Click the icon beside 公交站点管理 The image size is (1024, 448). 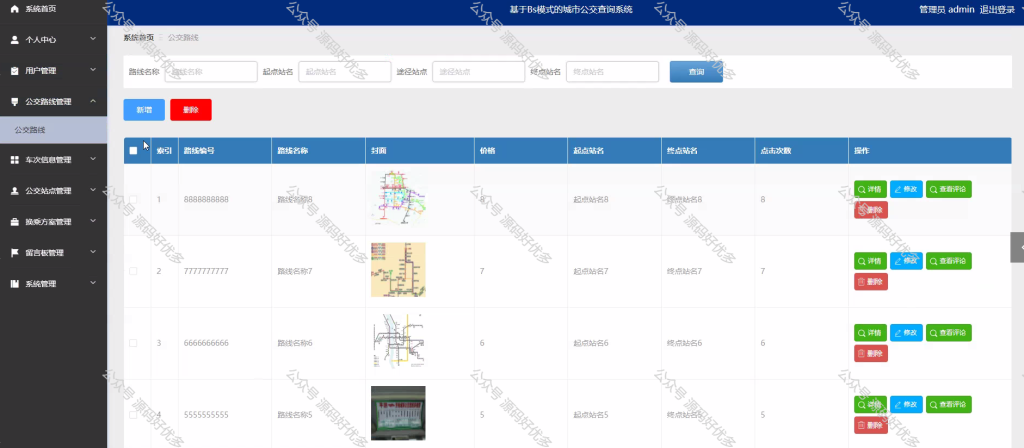pyautogui.click(x=14, y=191)
